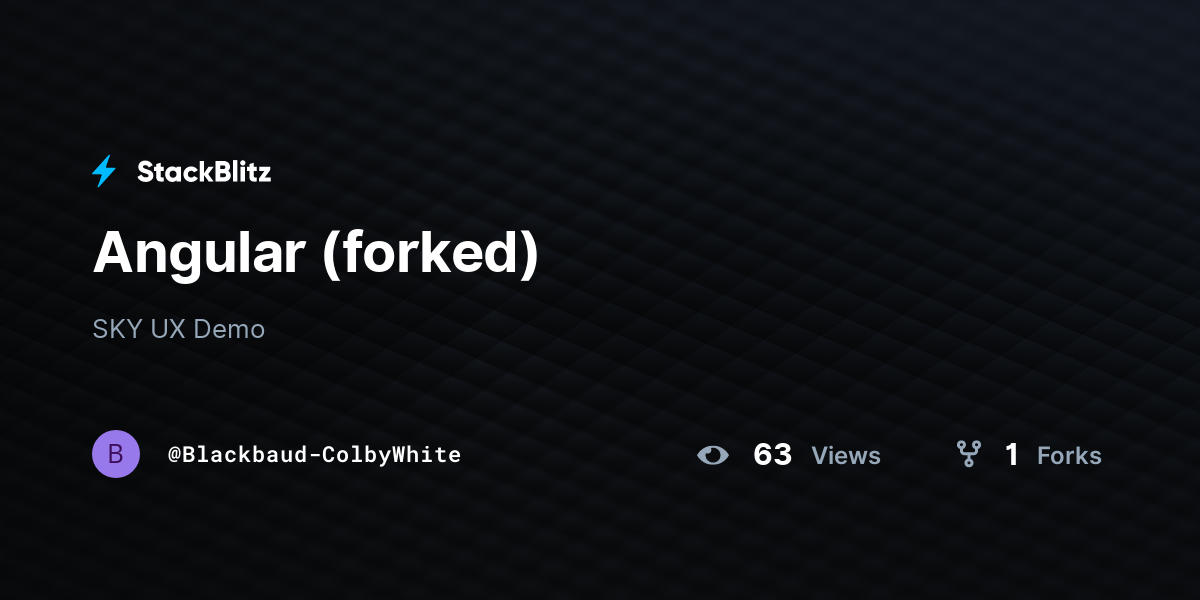Viewport: 1200px width, 600px height.
Task: Click the word SKY in the description
Action: coord(118,329)
